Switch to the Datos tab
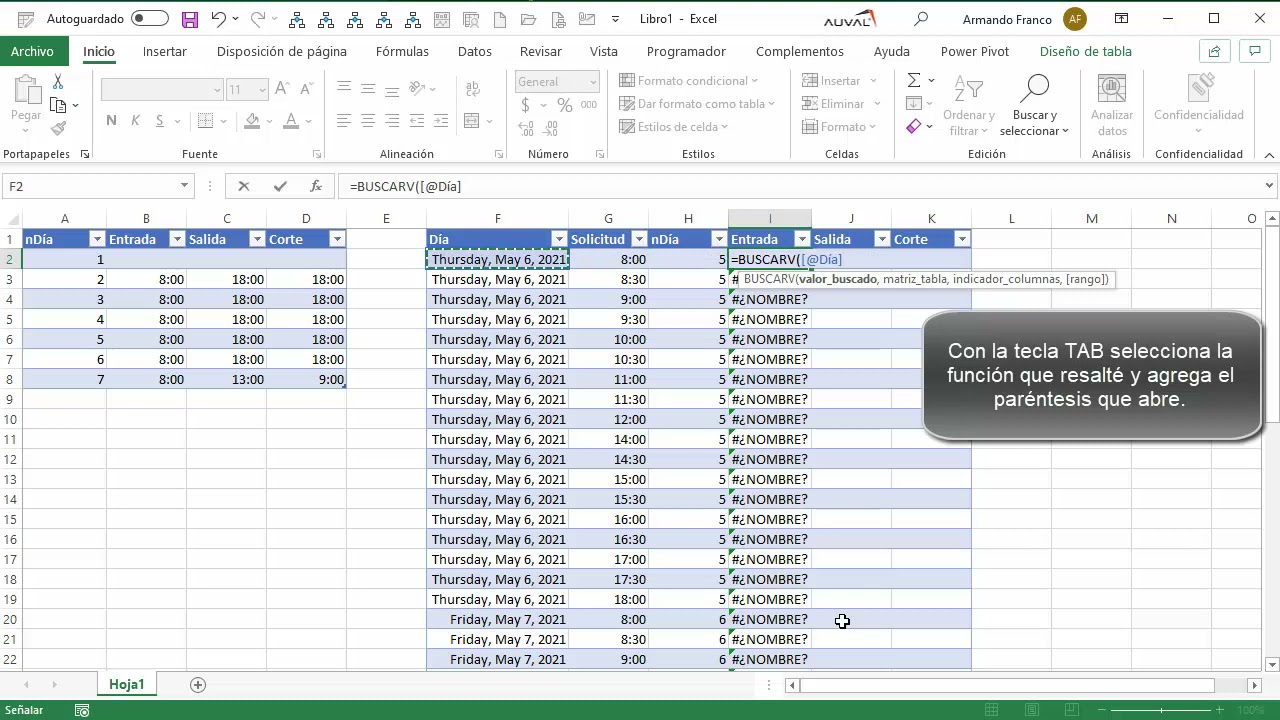Image resolution: width=1280 pixels, height=720 pixels. (x=474, y=52)
